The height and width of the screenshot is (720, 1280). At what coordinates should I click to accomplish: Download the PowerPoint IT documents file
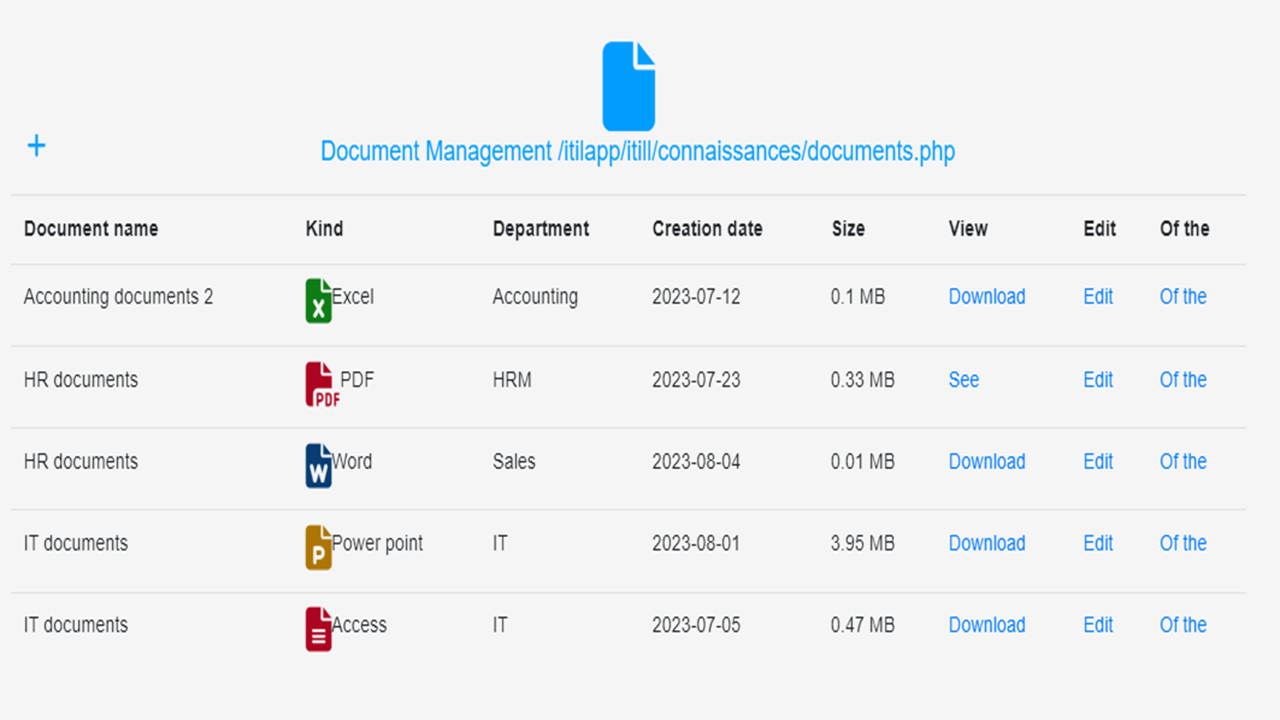point(986,544)
